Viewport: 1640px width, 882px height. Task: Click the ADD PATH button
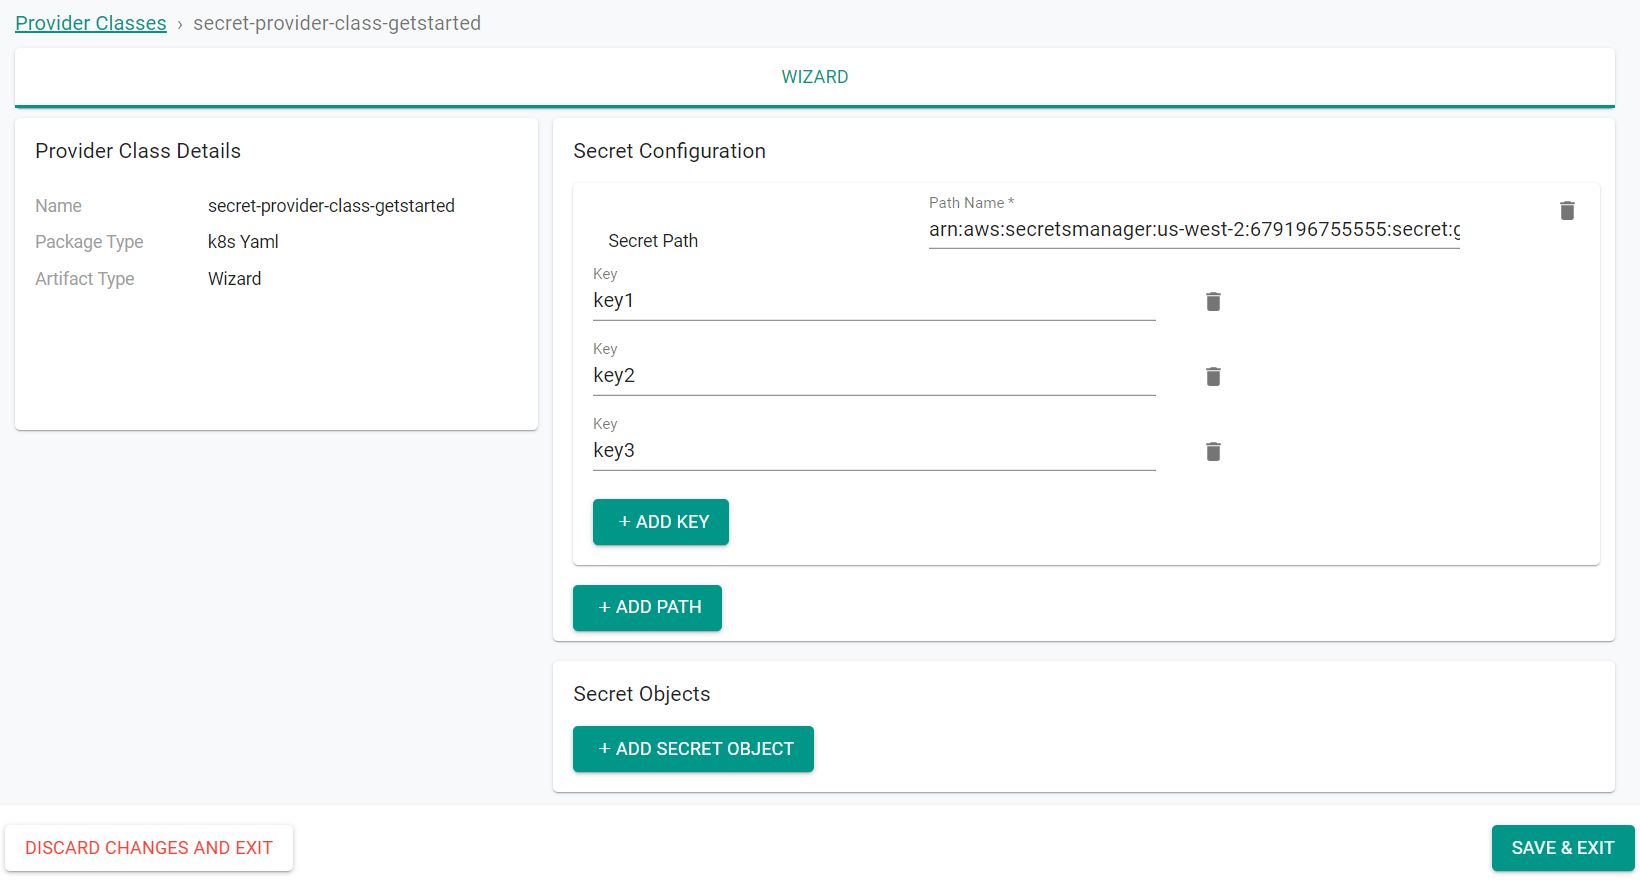tap(647, 608)
